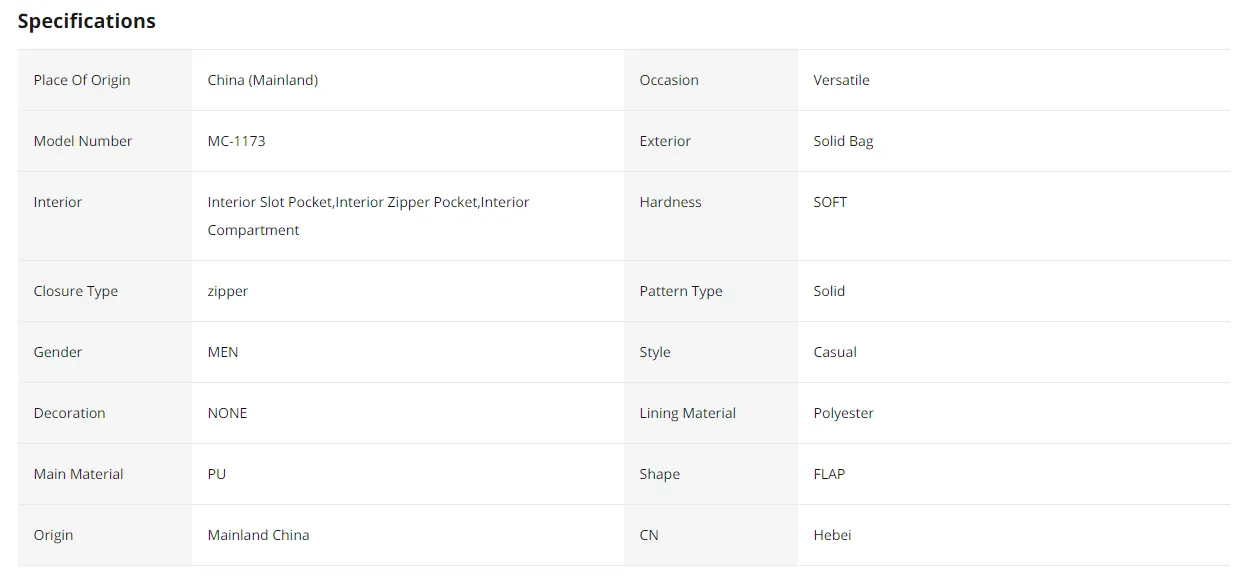Select the Occasion value Versatile
This screenshot has height=584, width=1252.
click(x=842, y=80)
